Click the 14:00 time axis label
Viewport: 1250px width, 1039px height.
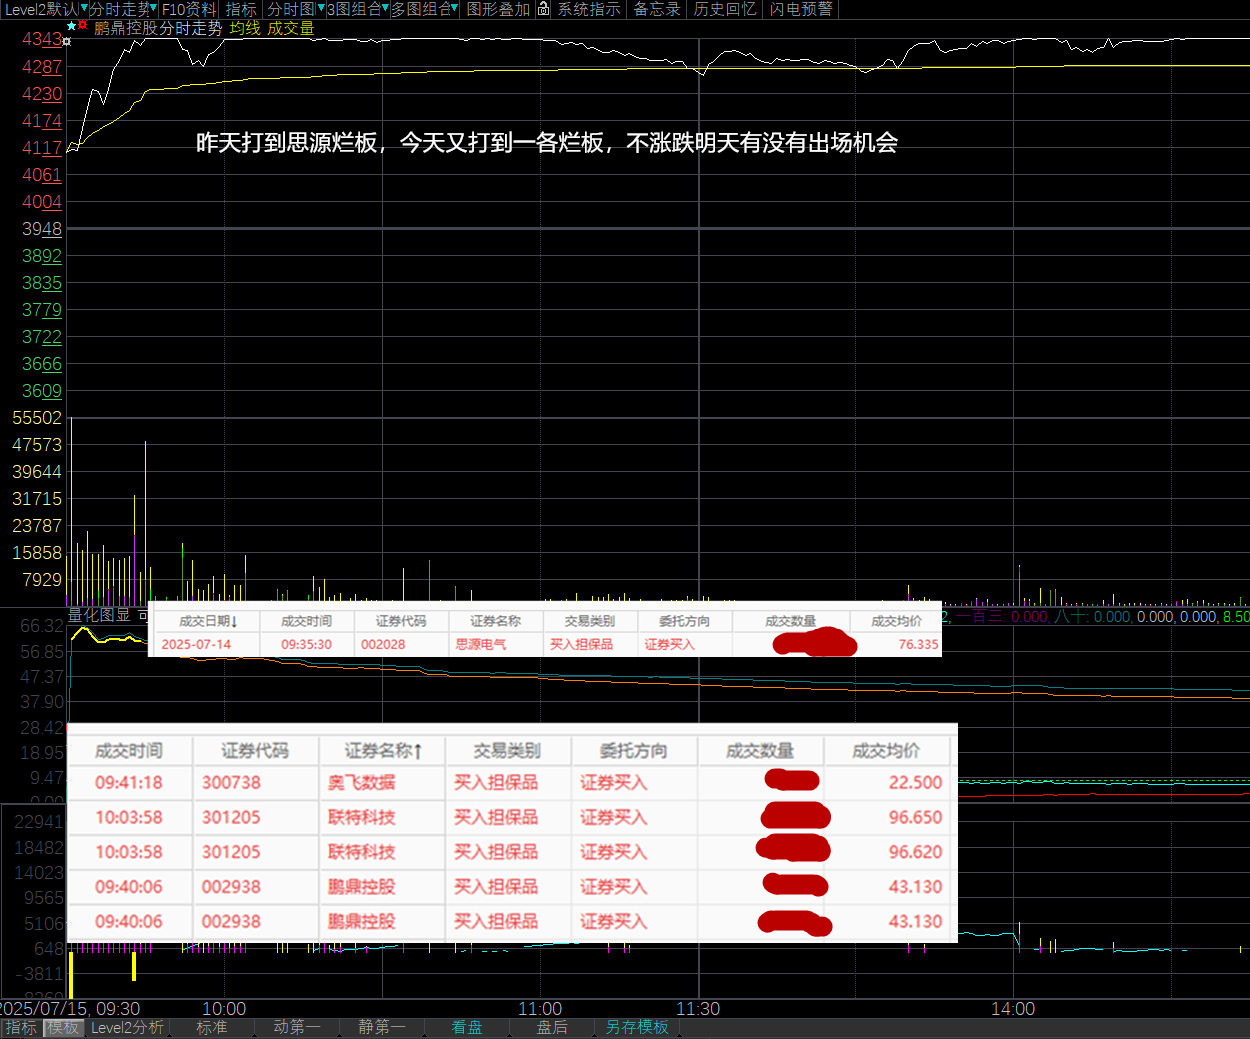[x=1013, y=1009]
